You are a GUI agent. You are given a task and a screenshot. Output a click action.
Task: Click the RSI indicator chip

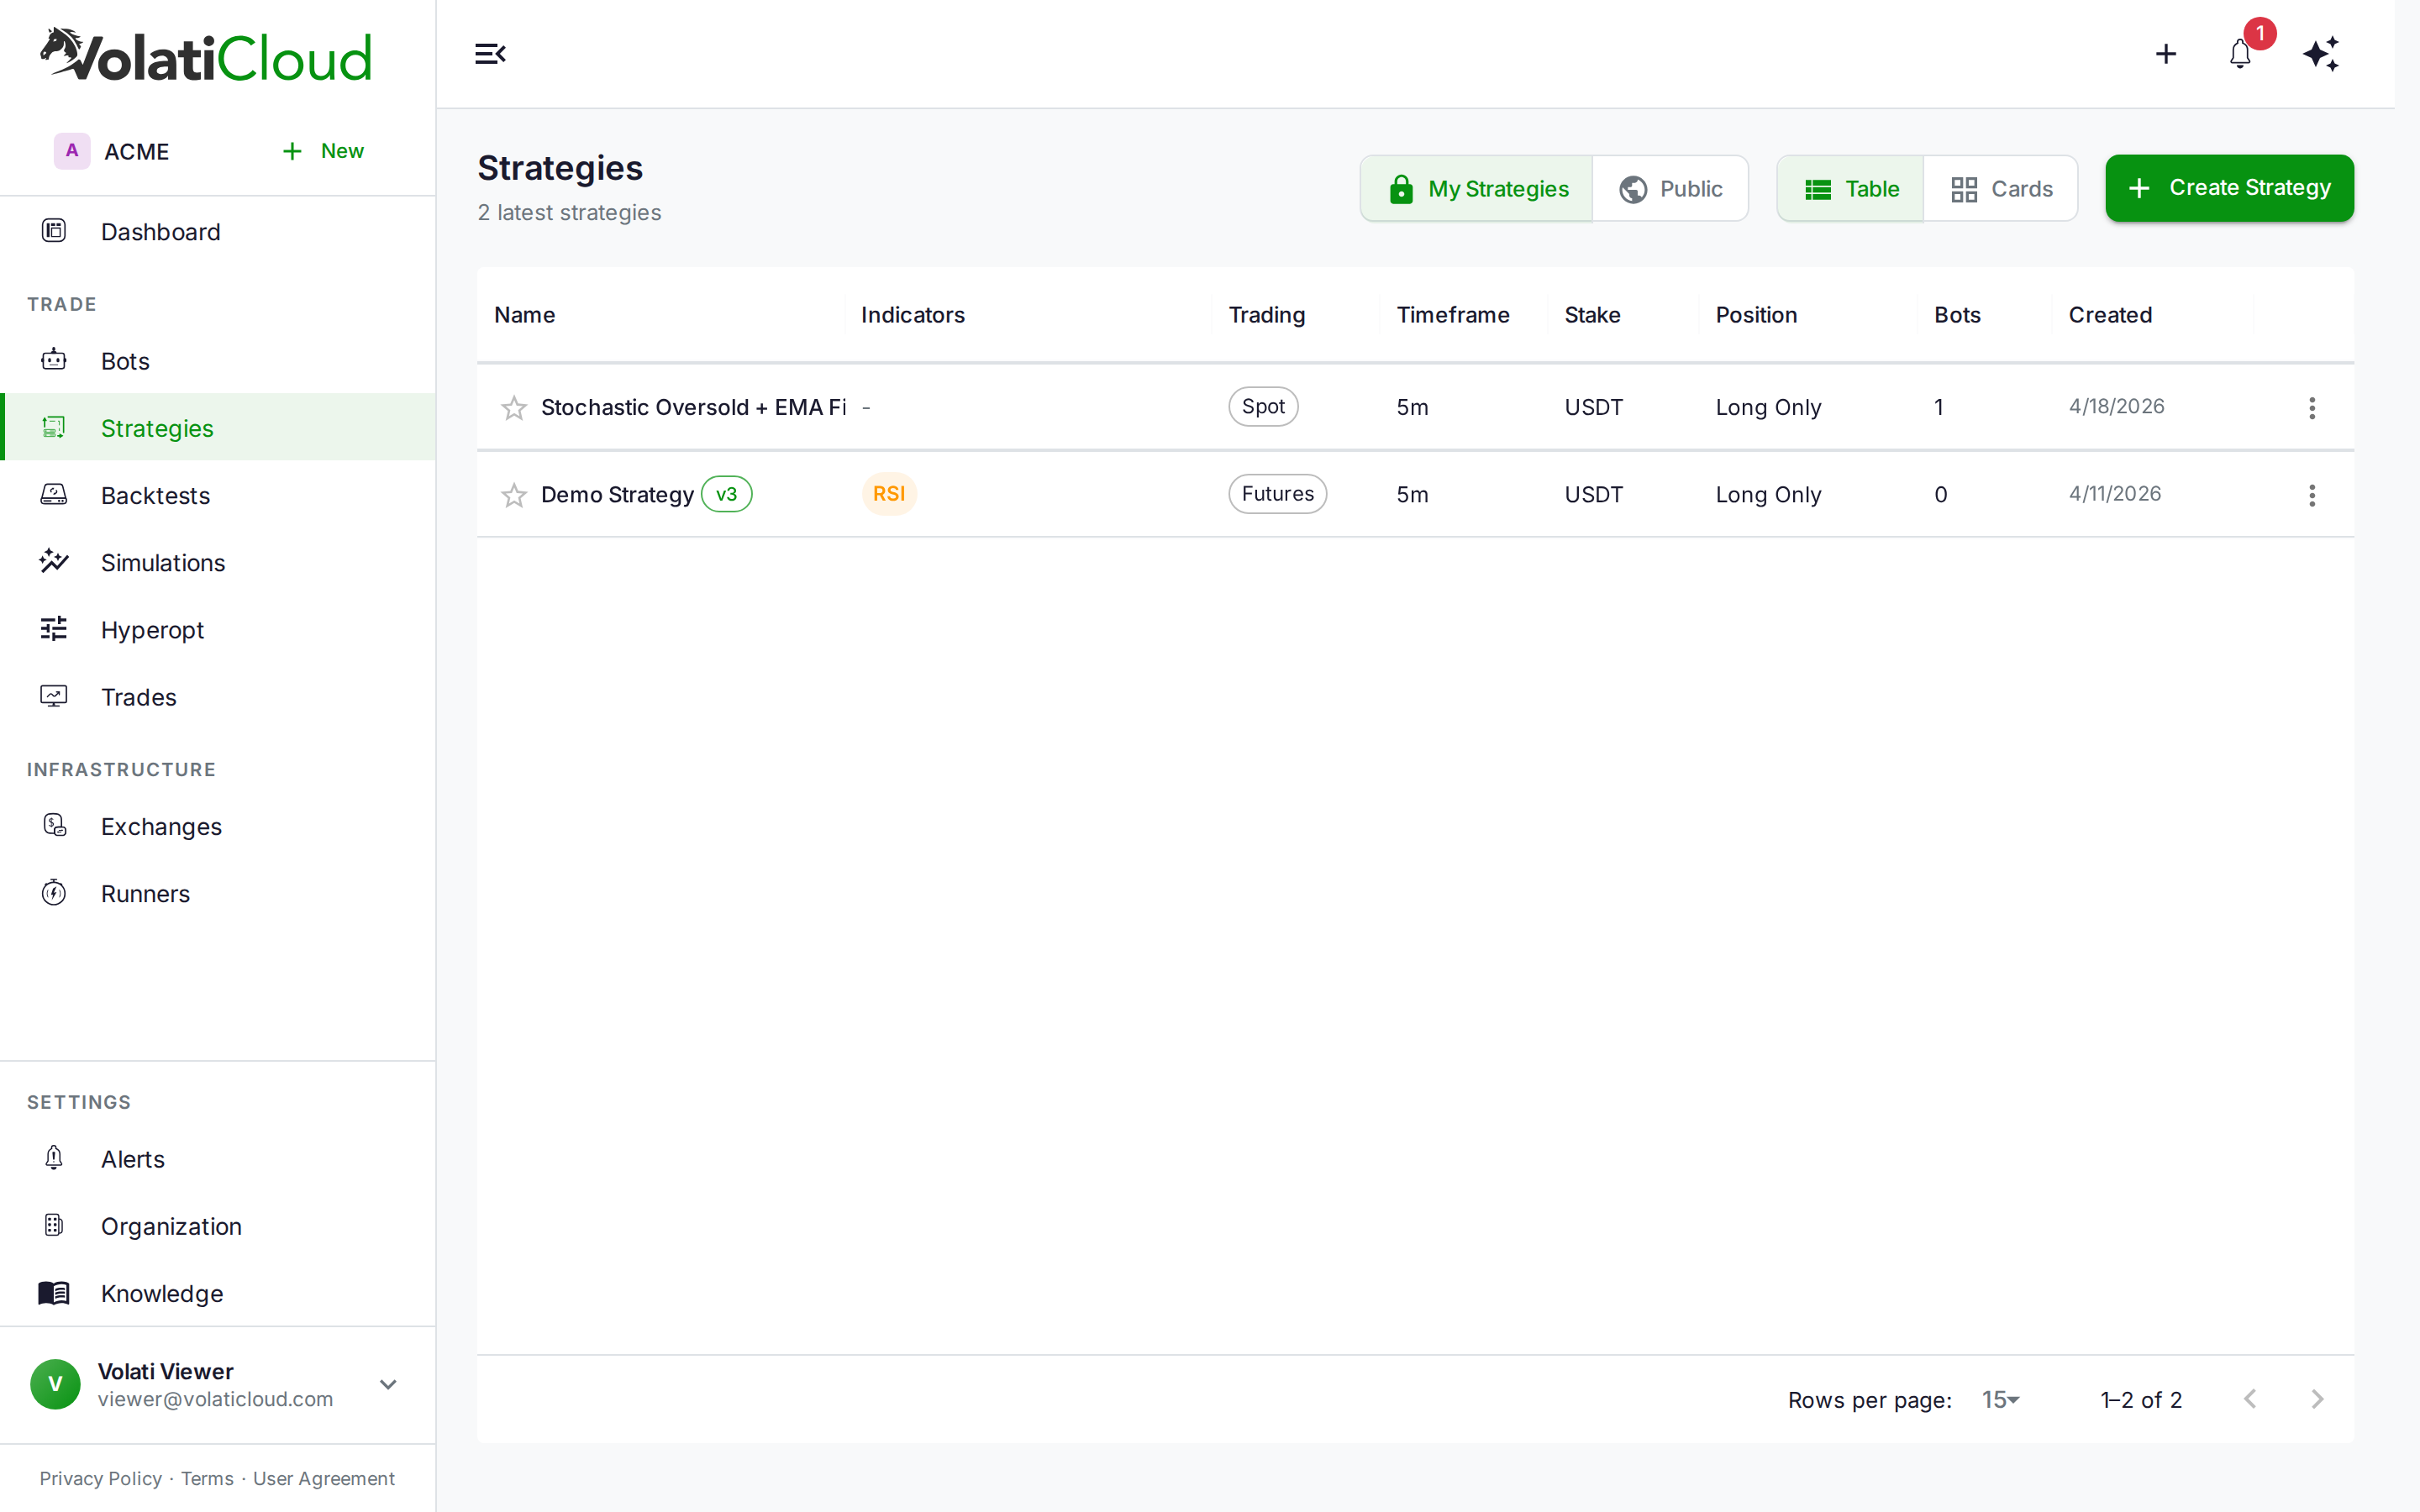pos(889,494)
